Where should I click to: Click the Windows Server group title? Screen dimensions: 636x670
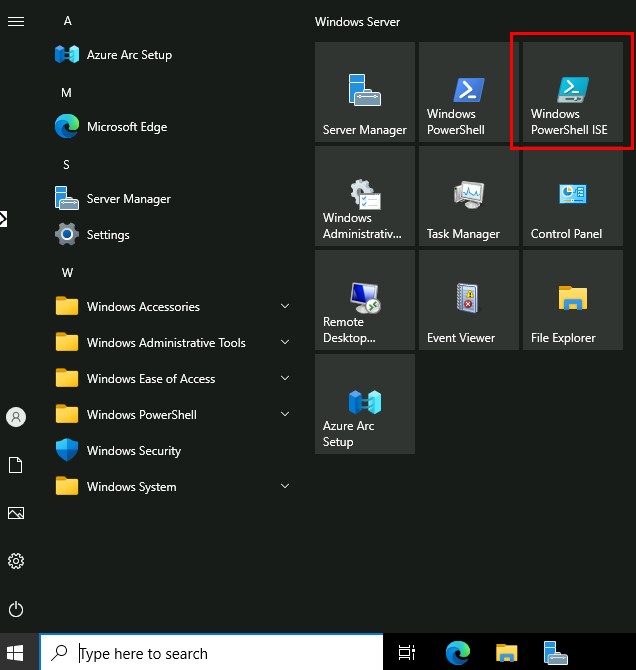coord(357,22)
